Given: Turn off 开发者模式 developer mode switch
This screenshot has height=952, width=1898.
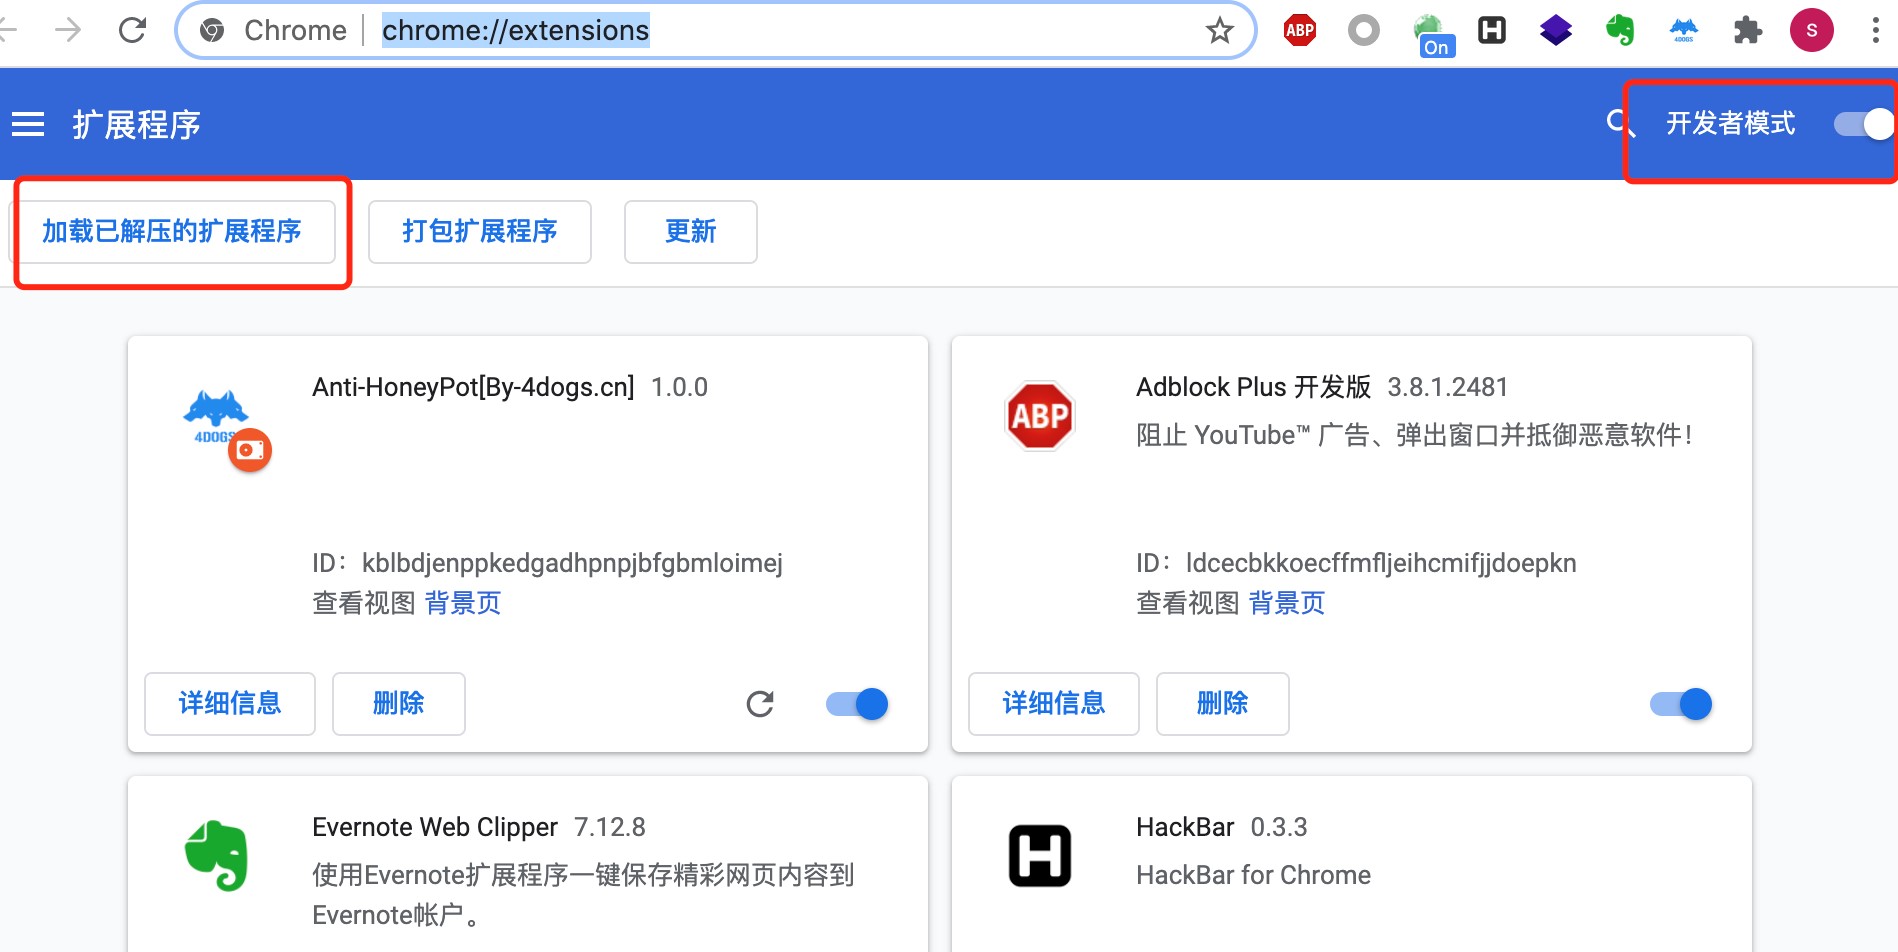Looking at the screenshot, I should click(1863, 124).
